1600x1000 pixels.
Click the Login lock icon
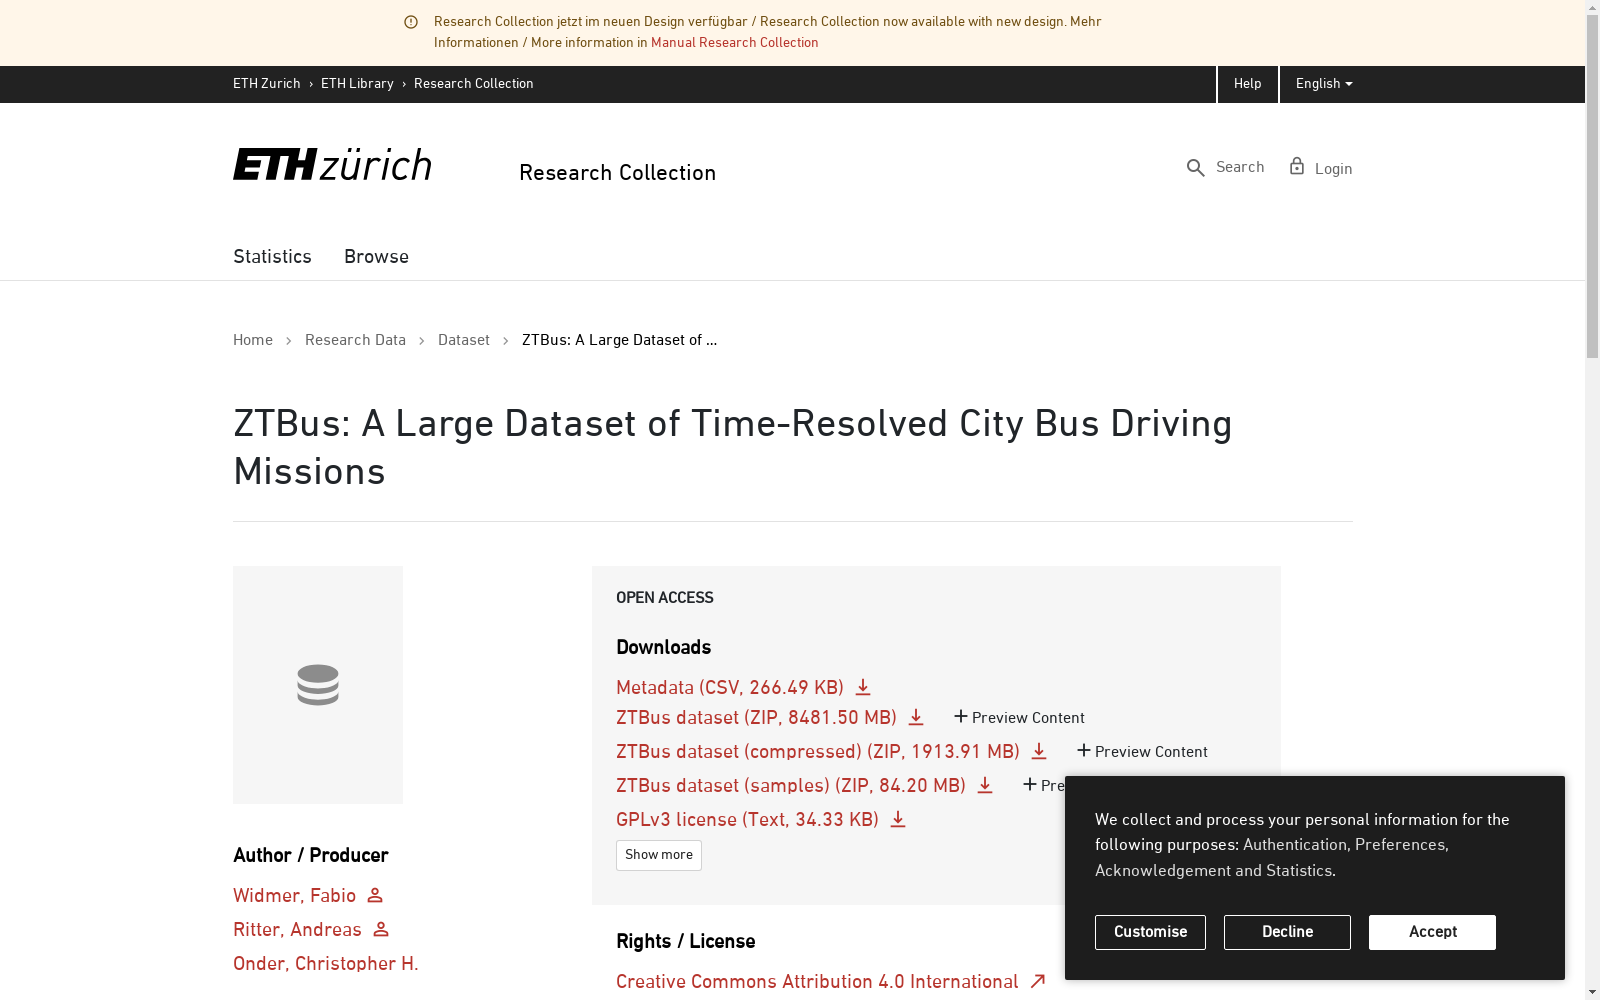(x=1297, y=166)
